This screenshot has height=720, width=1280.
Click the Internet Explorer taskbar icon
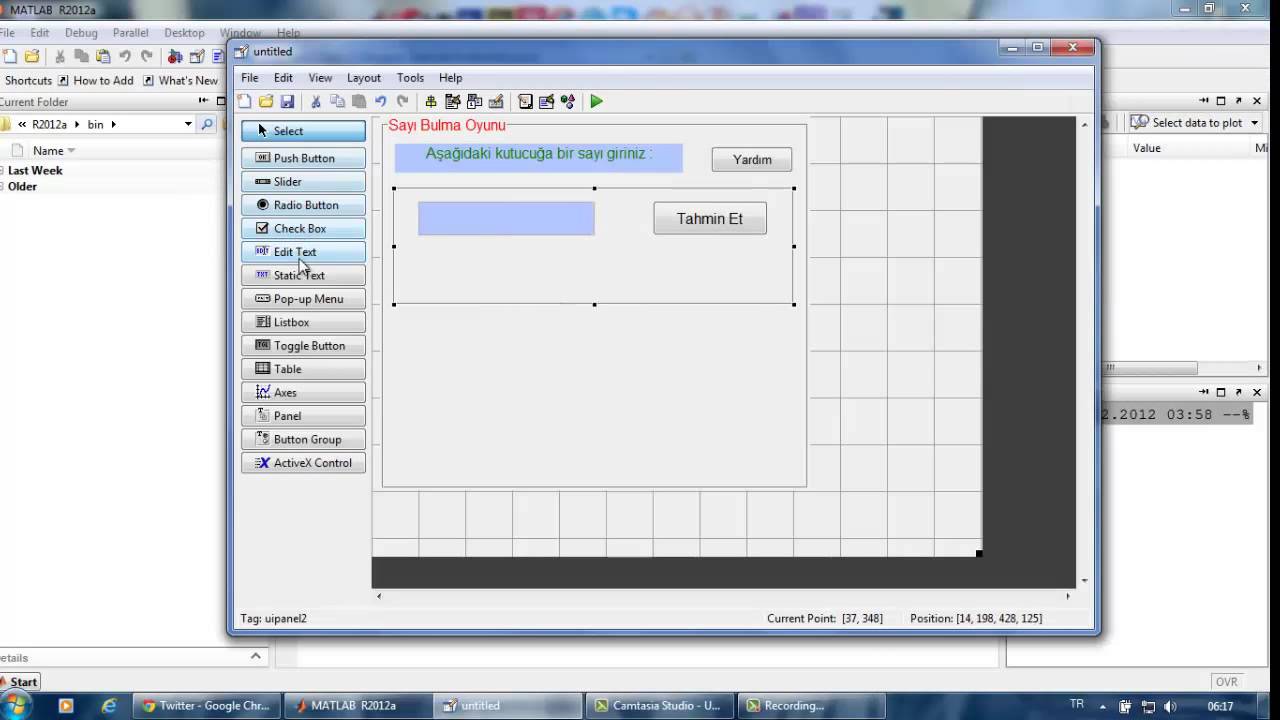109,705
